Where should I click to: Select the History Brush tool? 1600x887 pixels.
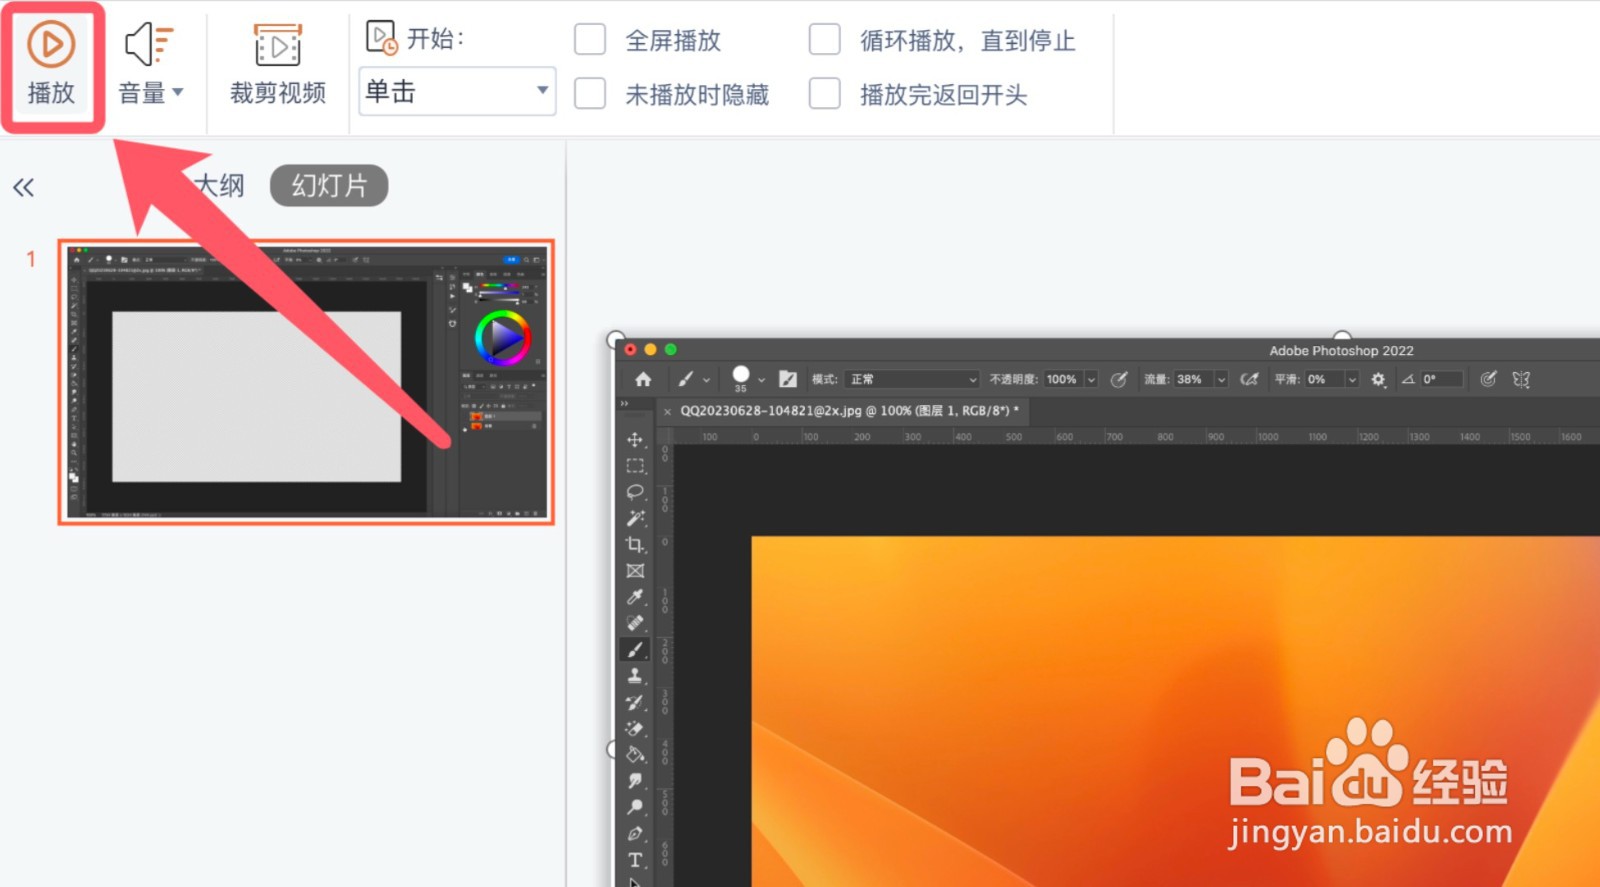635,702
